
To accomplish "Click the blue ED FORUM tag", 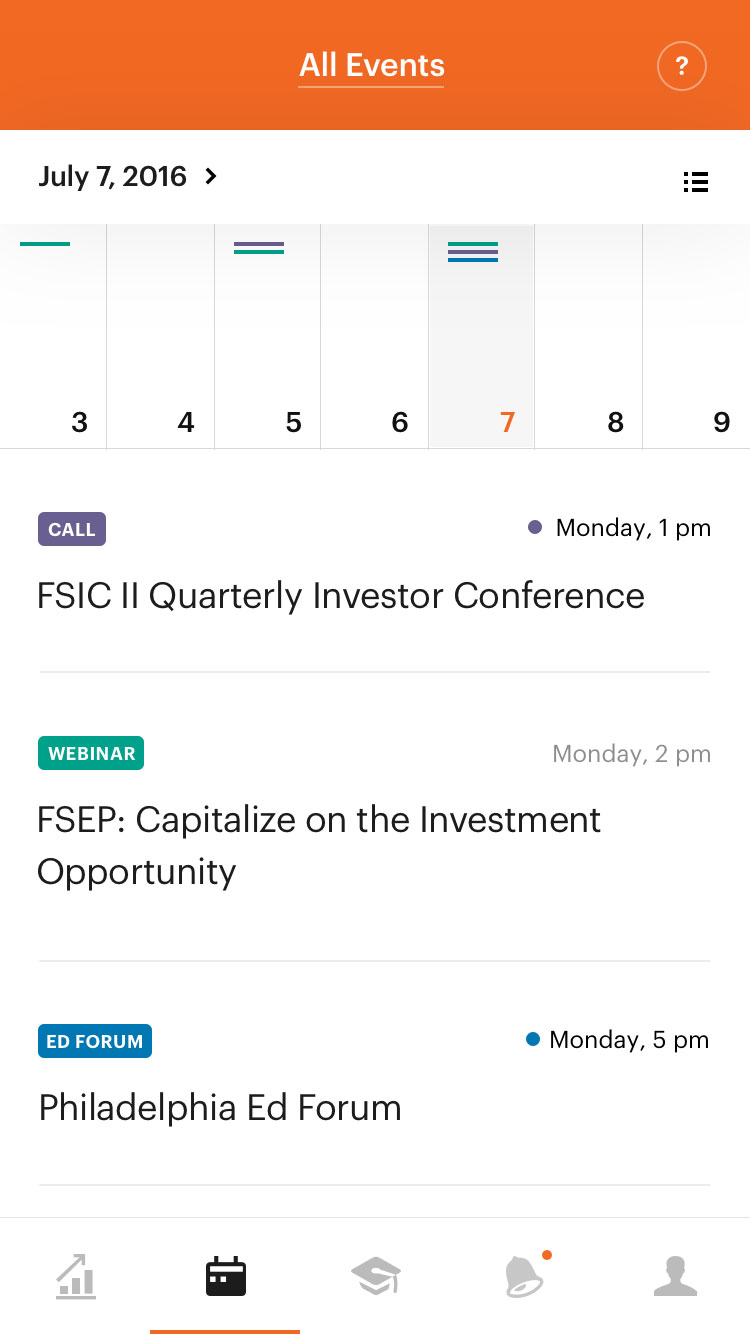I will click(95, 1041).
